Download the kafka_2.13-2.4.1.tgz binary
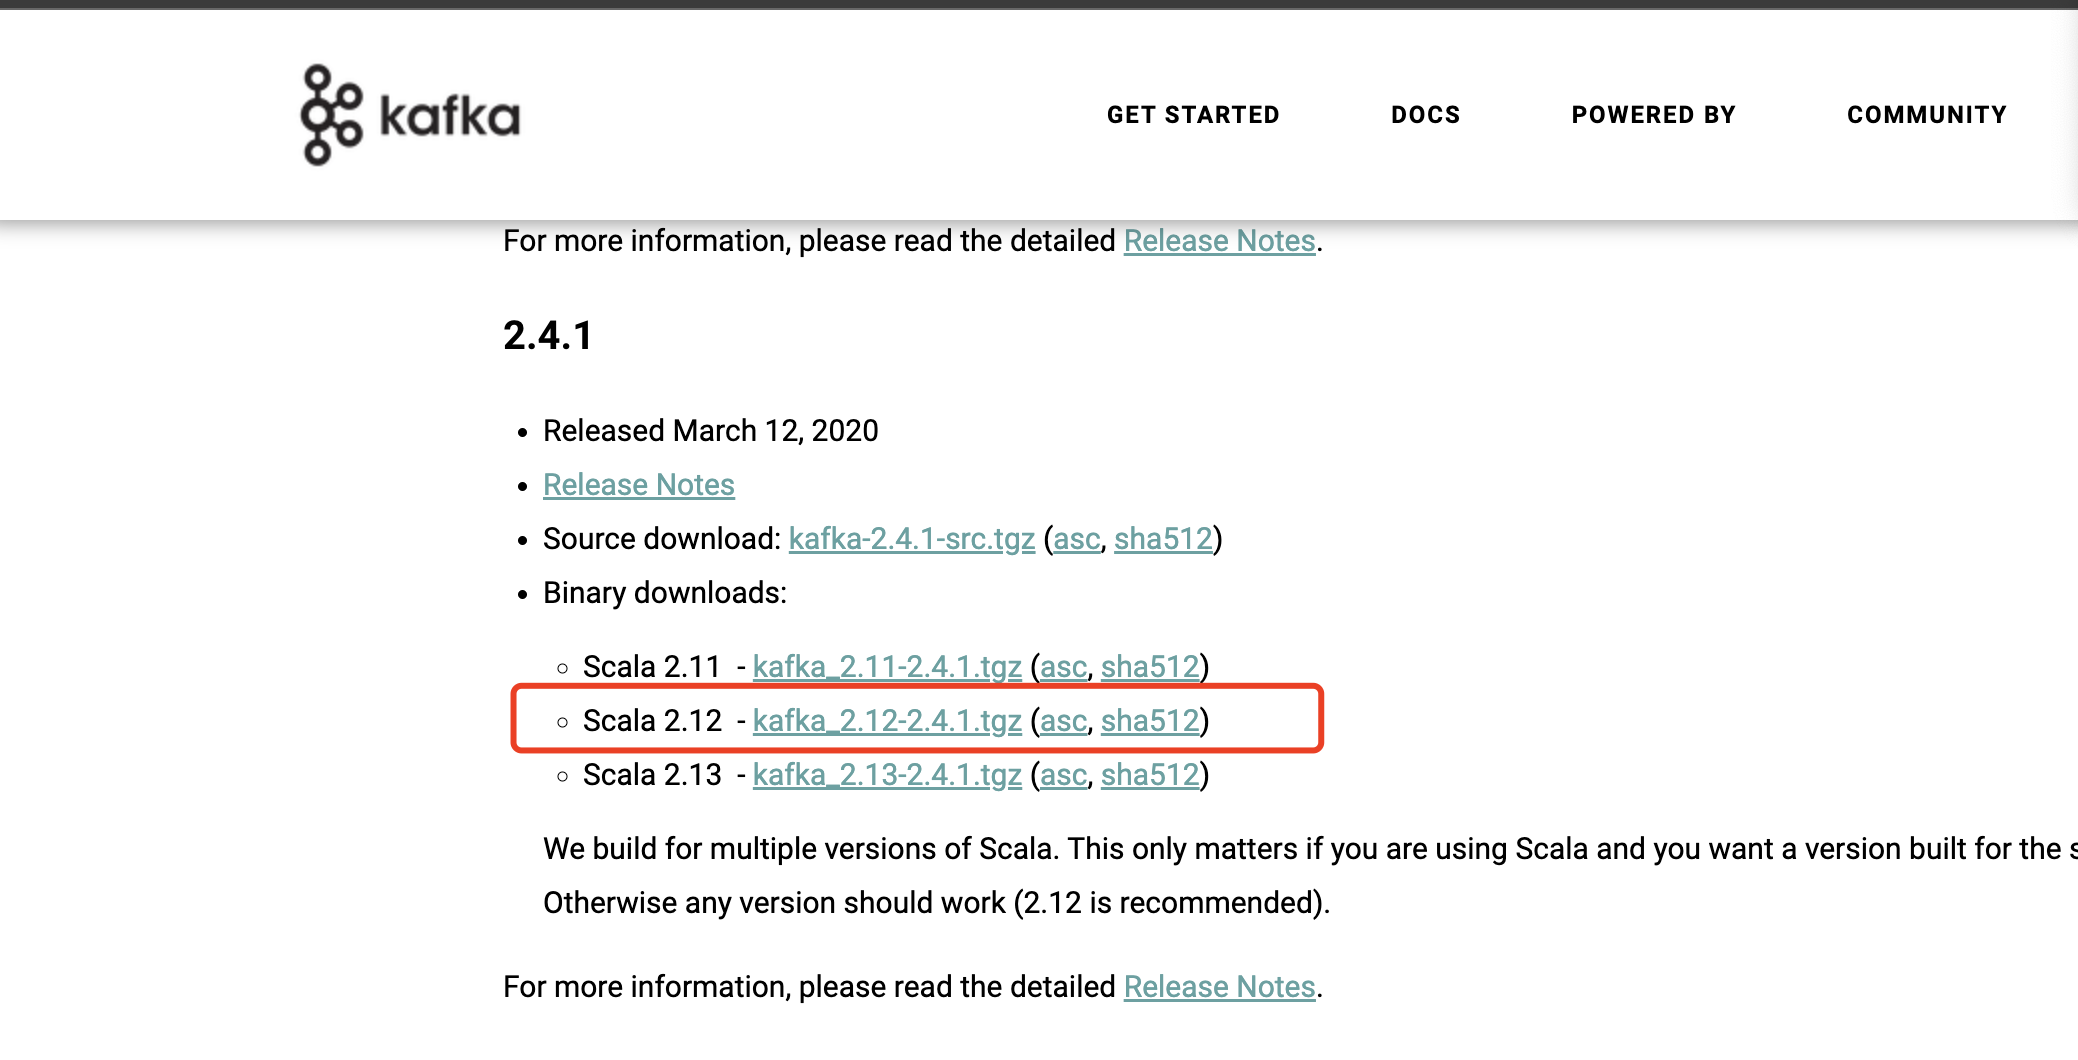Screen dimensions: 2078x1060 pos(887,775)
